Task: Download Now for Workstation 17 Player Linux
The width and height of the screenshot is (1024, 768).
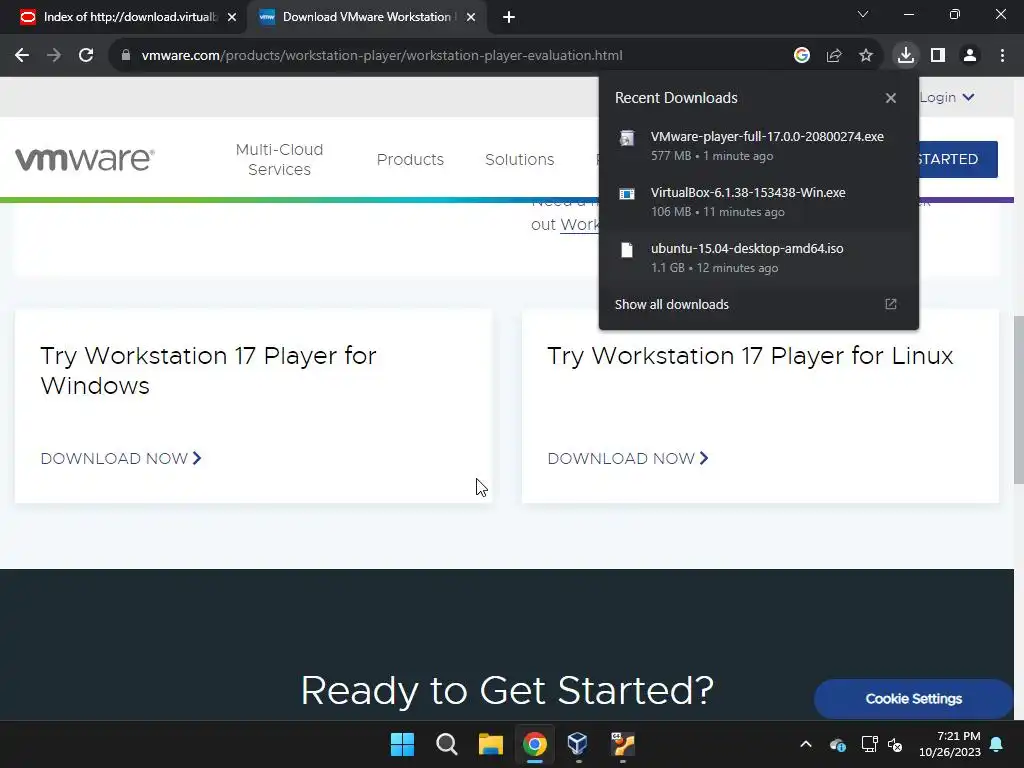Action: [x=628, y=458]
